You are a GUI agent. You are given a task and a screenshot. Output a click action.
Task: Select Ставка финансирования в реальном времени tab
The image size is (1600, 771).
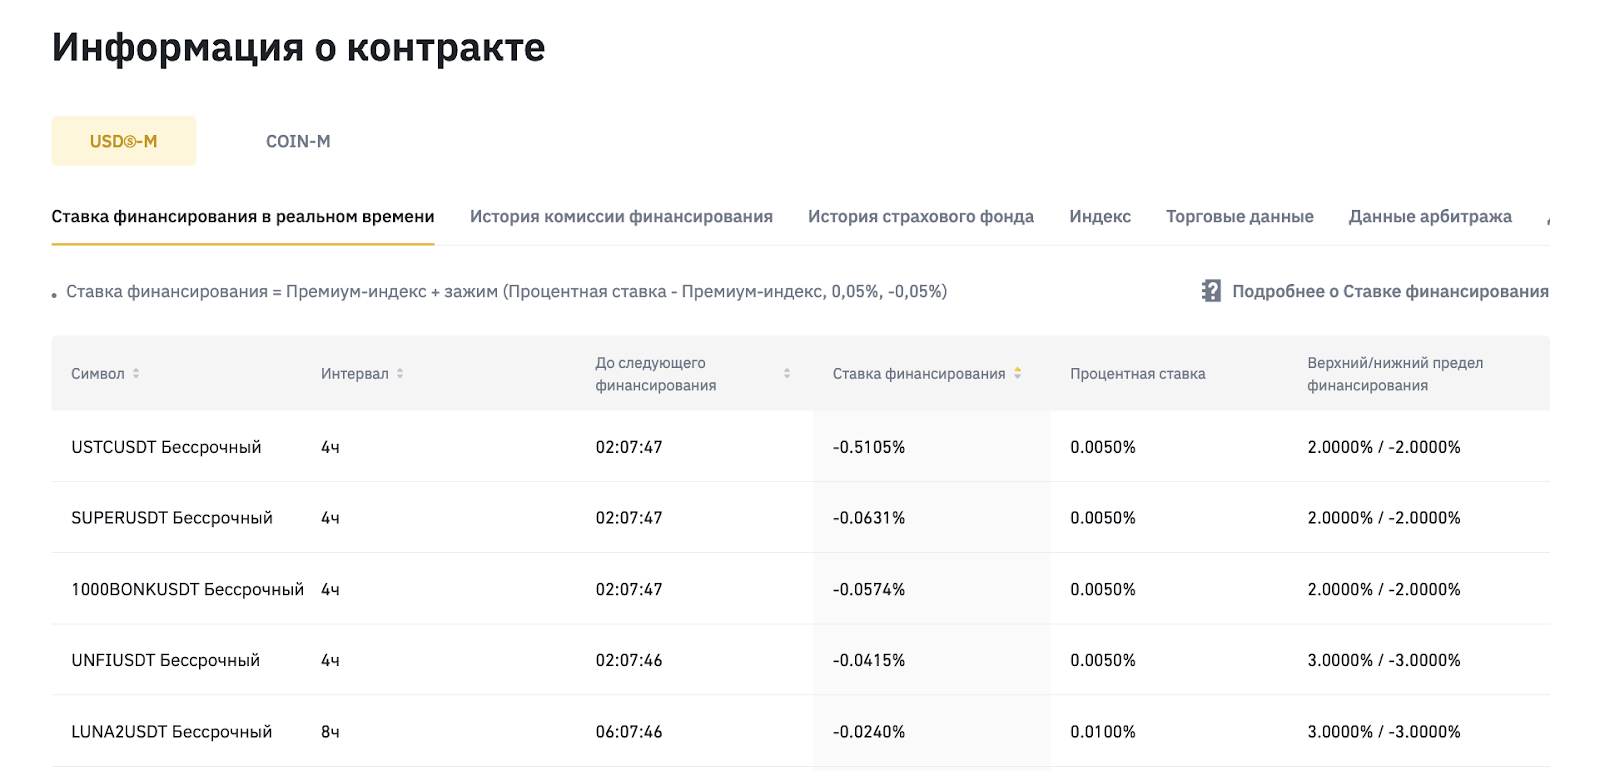click(243, 216)
